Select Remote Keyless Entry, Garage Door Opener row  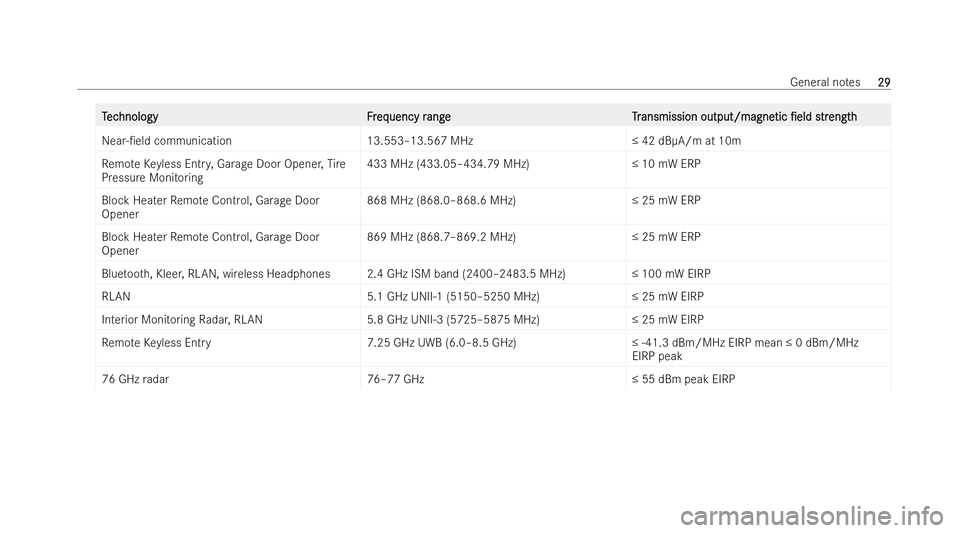coord(493,170)
